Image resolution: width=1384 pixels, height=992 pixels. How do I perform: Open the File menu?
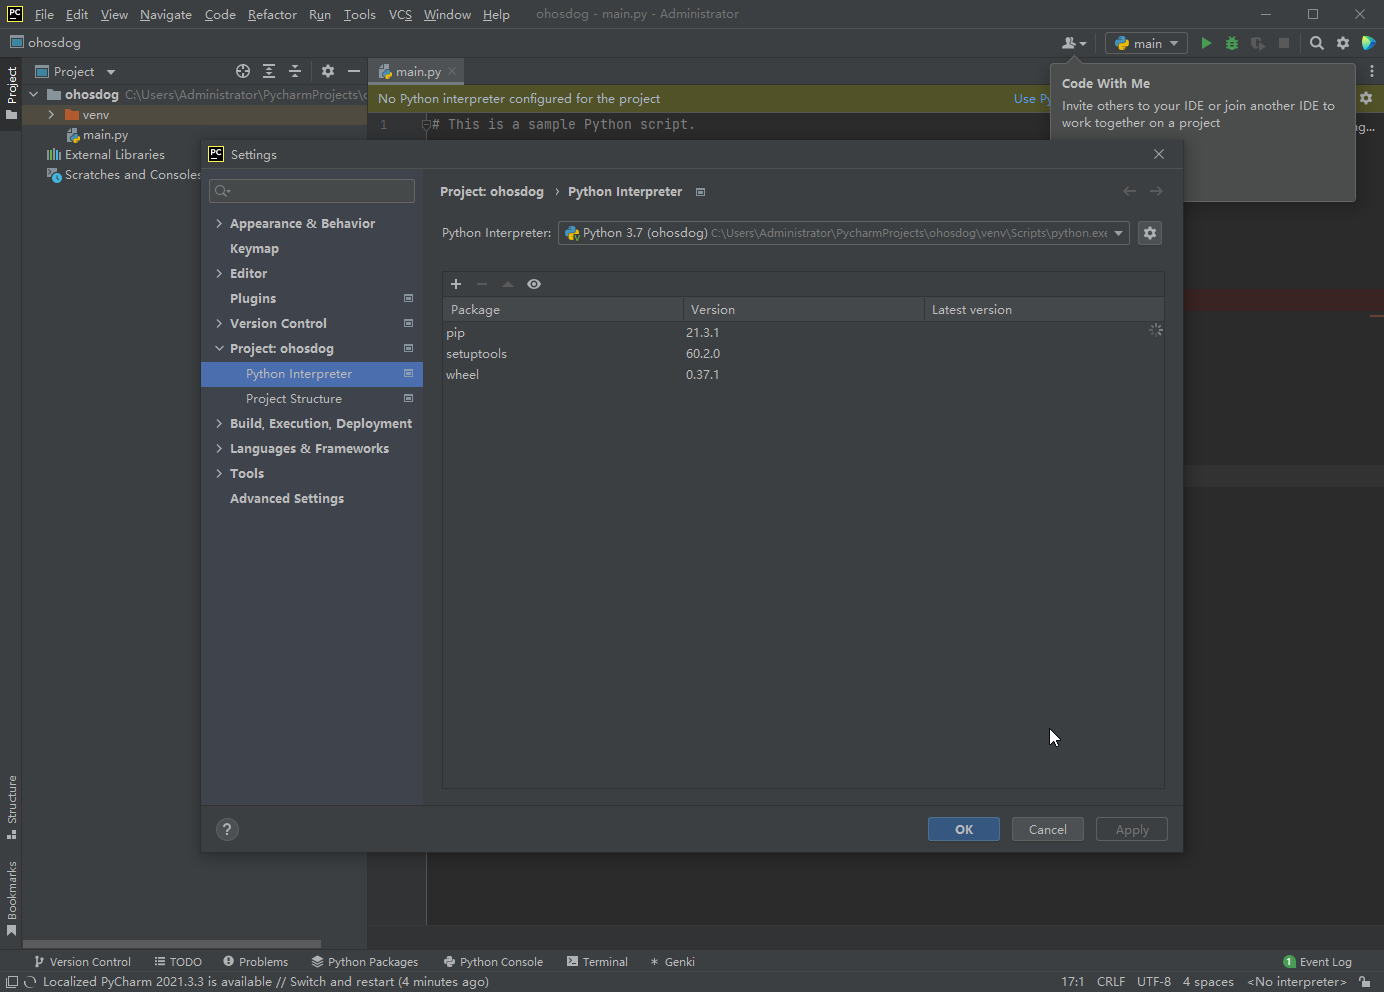click(x=44, y=14)
